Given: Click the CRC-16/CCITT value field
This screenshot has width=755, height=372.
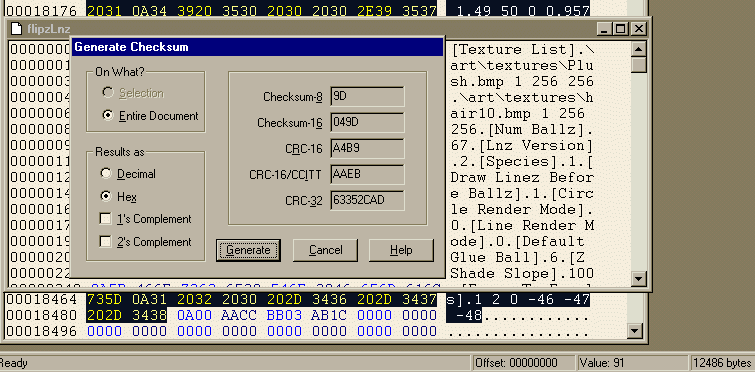Looking at the screenshot, I should [367, 175].
